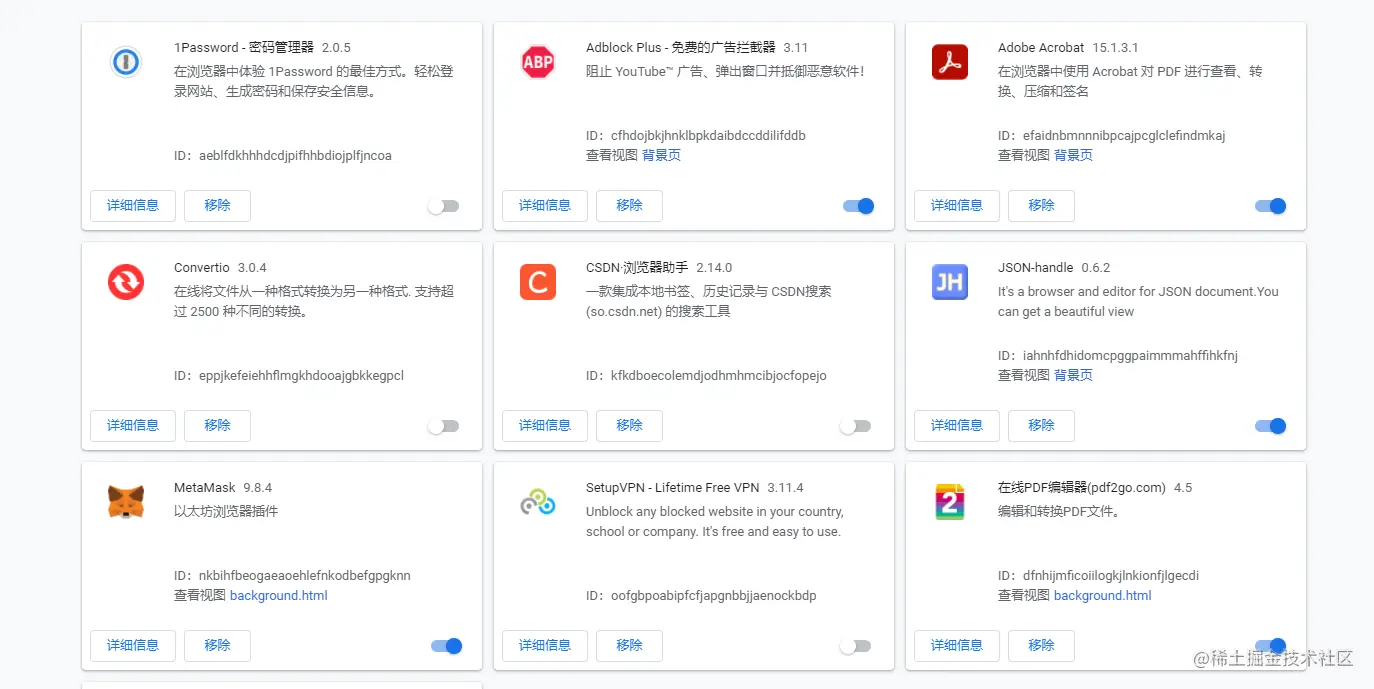Disable the JSON-handle extension toggle

(x=1271, y=426)
